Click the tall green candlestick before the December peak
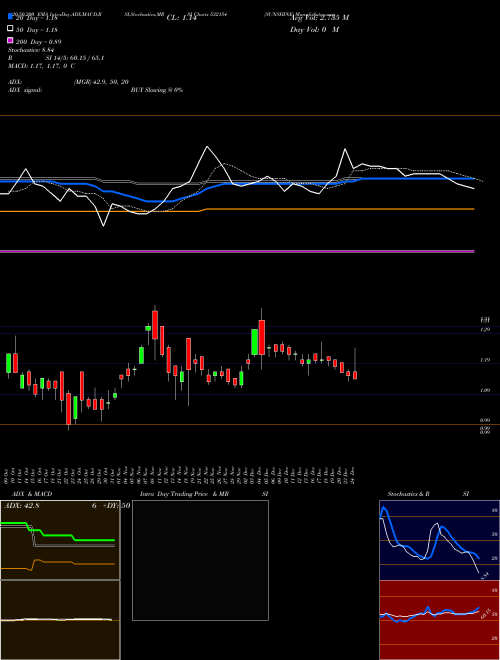 (255, 342)
